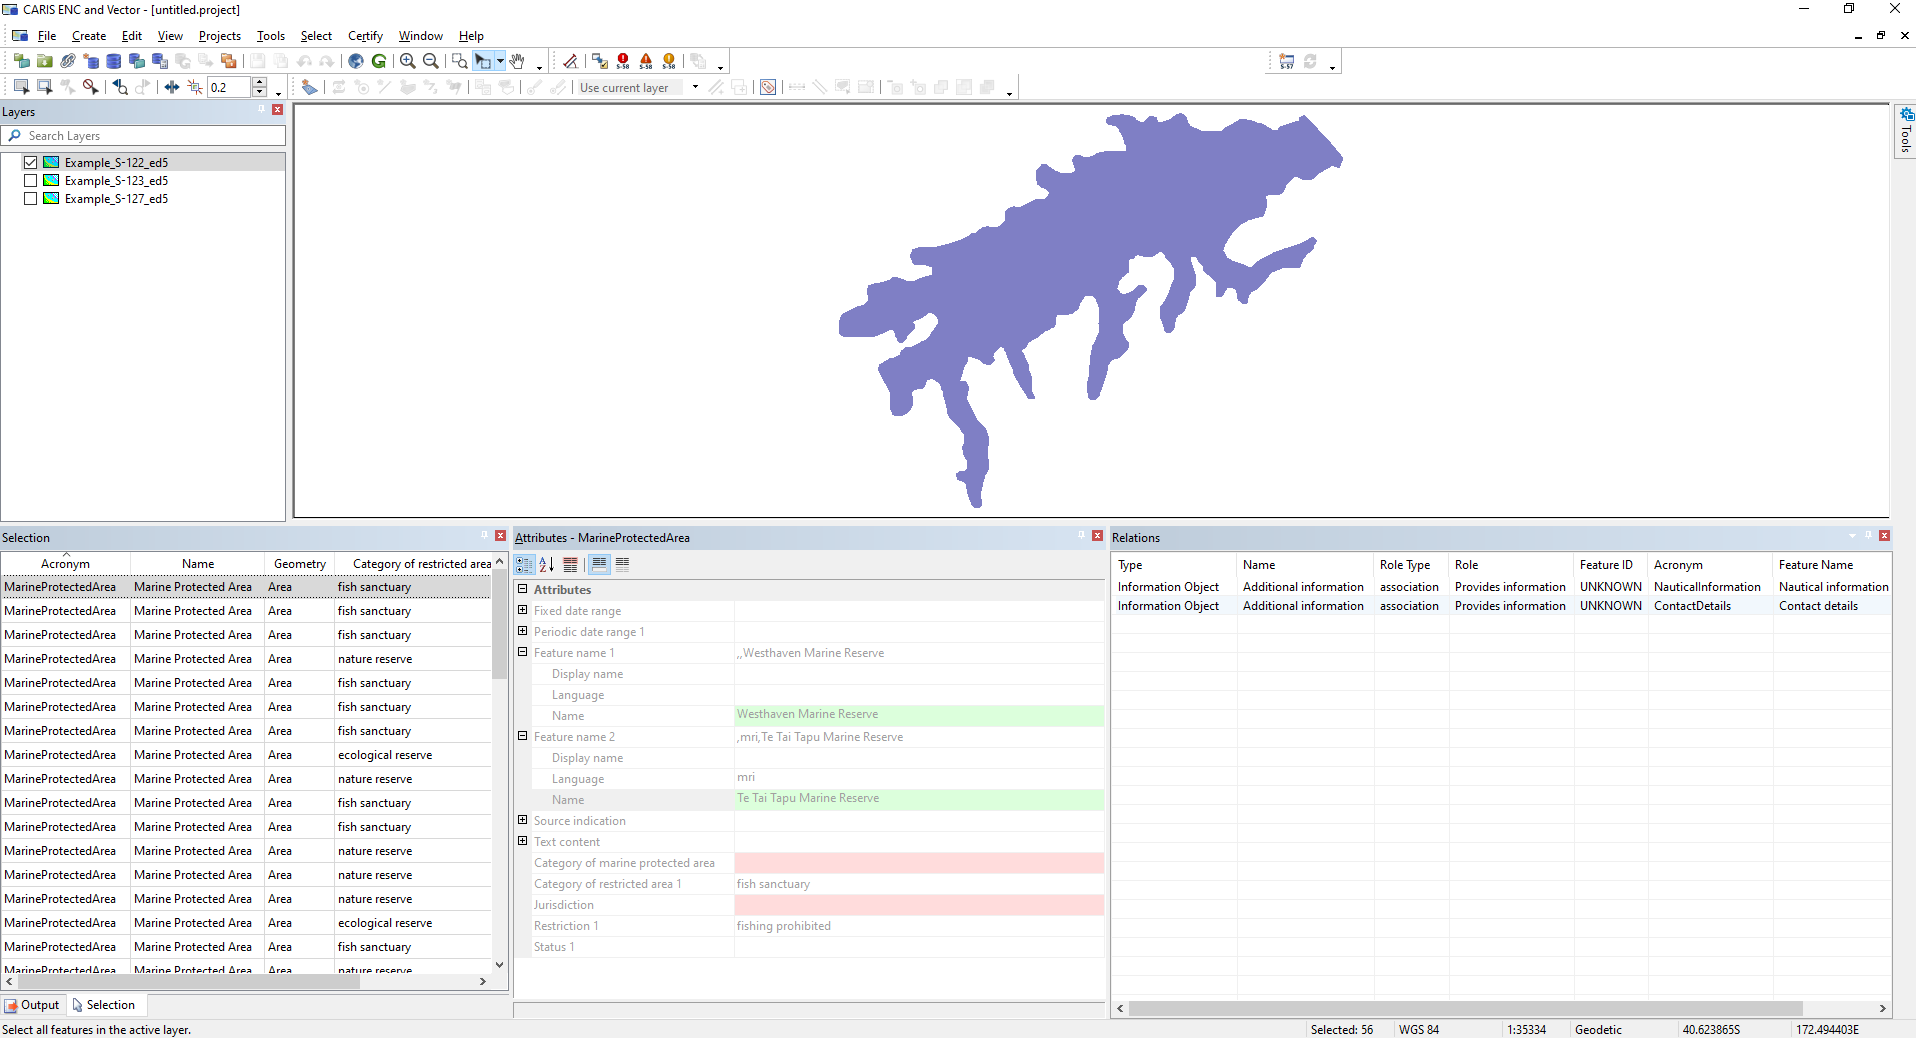Viewport: 1916px width, 1038px height.
Task: Click the red-lined mandatory attributes list icon
Action: [570, 564]
